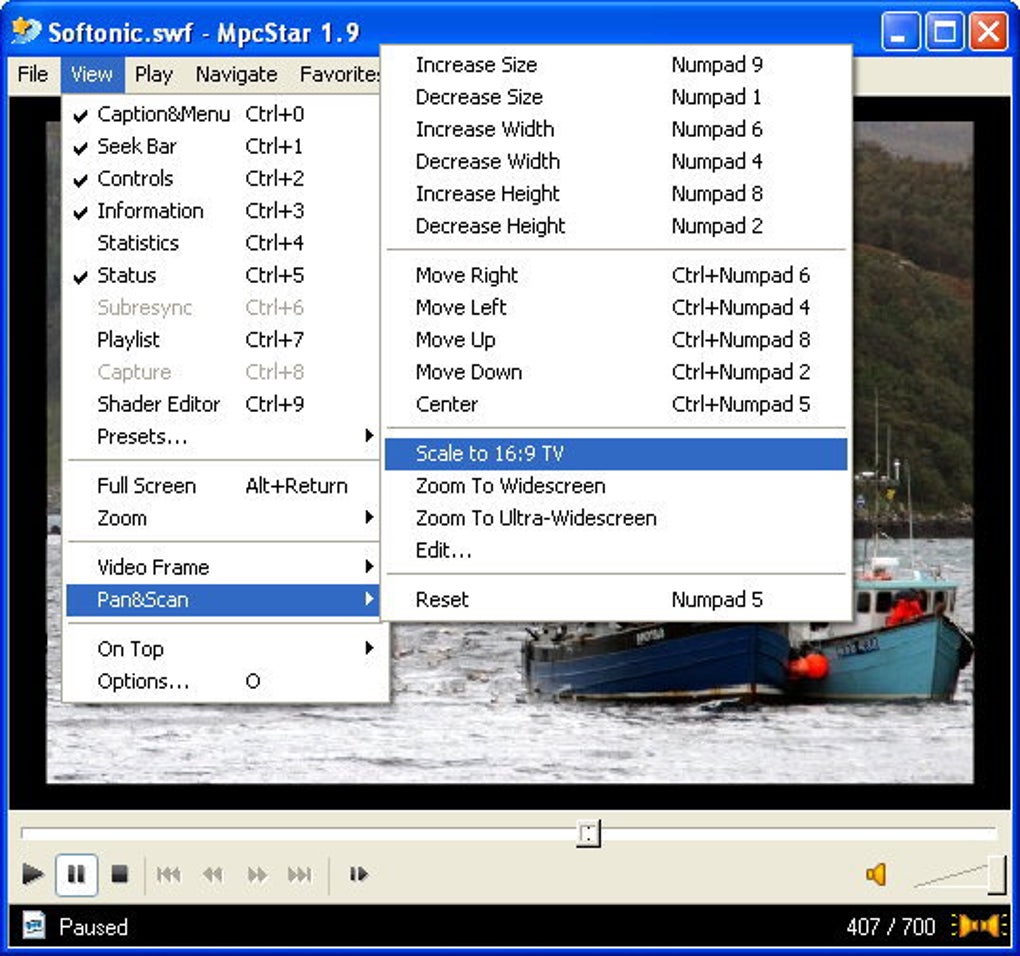1020x956 pixels.
Task: Toggle Status bar visibility
Action: (222, 275)
